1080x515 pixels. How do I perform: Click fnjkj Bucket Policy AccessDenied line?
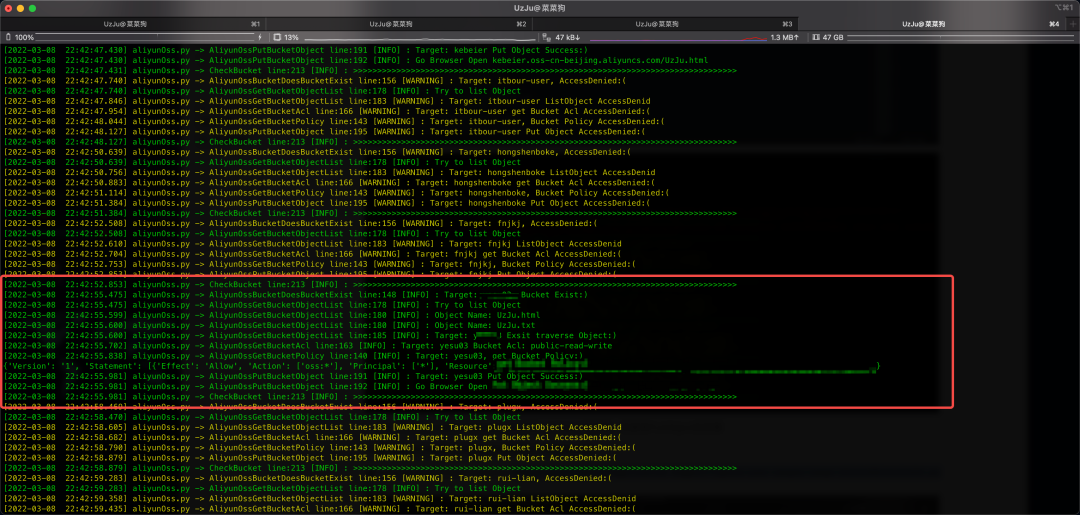(x=319, y=264)
